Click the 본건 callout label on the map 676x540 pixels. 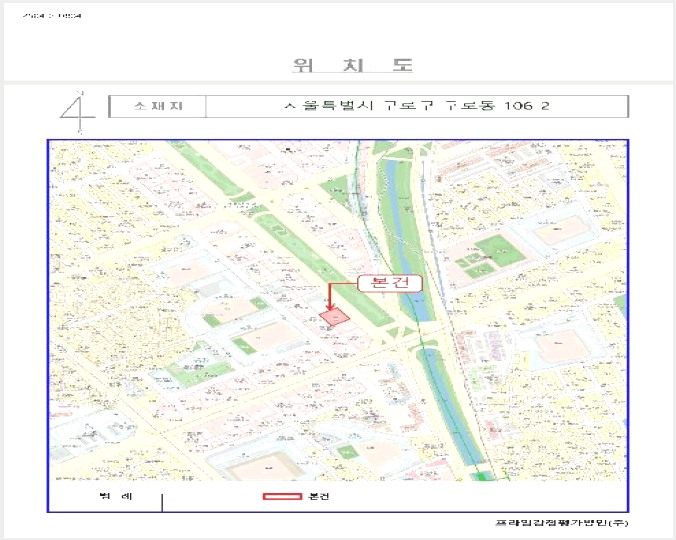390,283
